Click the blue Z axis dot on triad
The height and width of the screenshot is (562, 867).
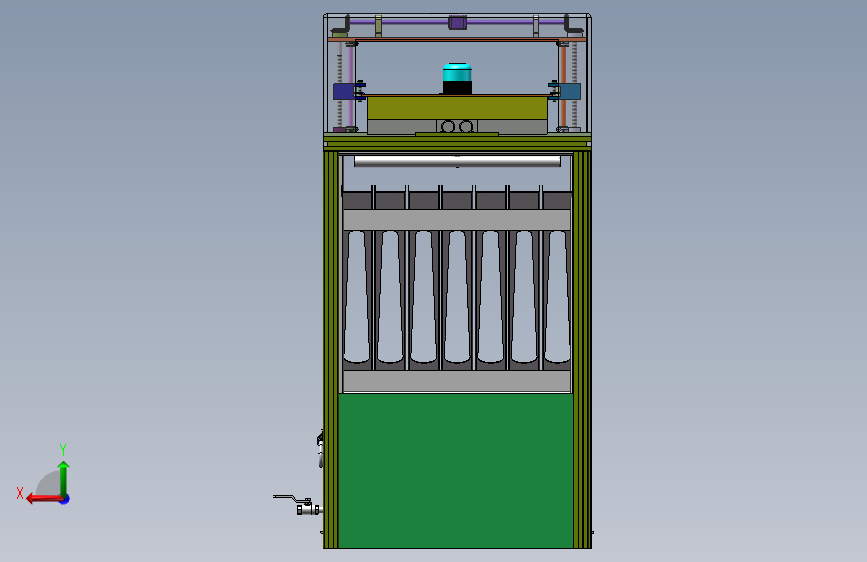coord(65,500)
